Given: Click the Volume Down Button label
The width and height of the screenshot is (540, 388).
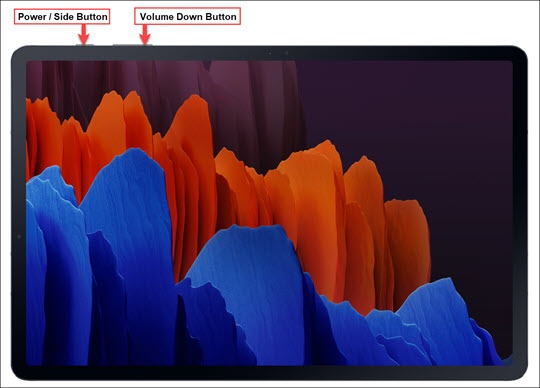Looking at the screenshot, I should point(187,17).
